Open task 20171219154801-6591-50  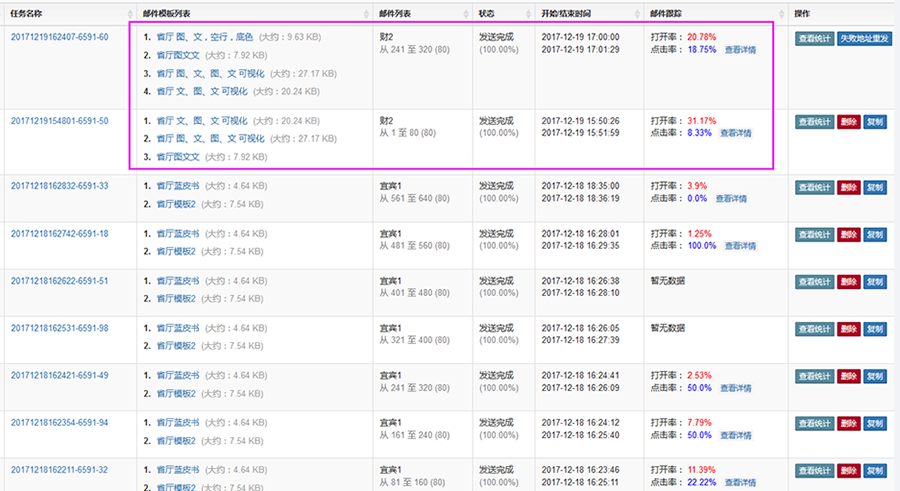point(59,121)
